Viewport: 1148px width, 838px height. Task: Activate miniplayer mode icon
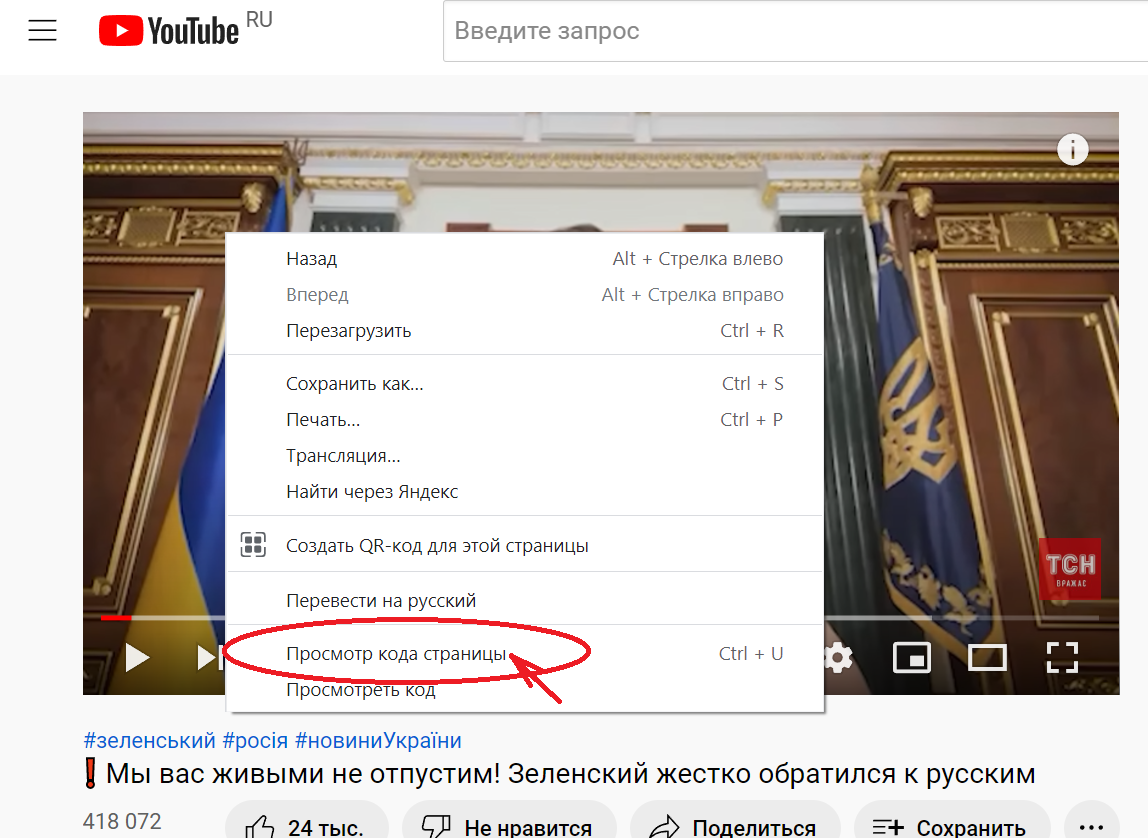click(911, 657)
